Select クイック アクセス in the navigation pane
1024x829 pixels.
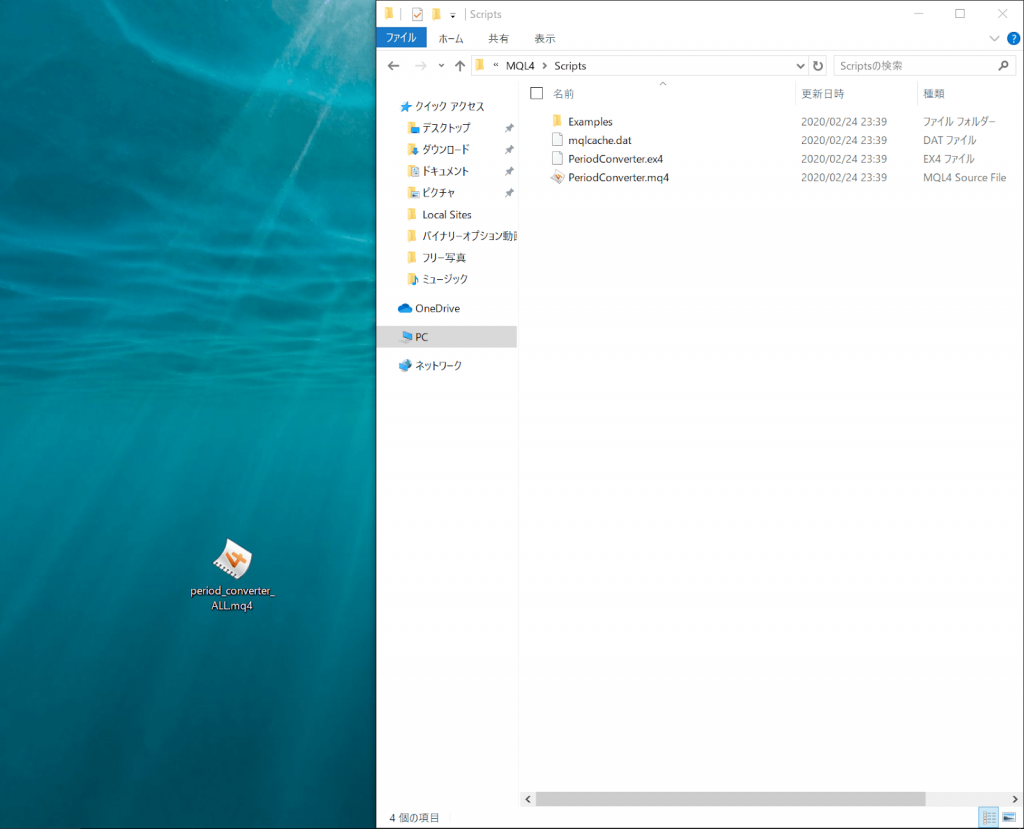click(x=449, y=106)
